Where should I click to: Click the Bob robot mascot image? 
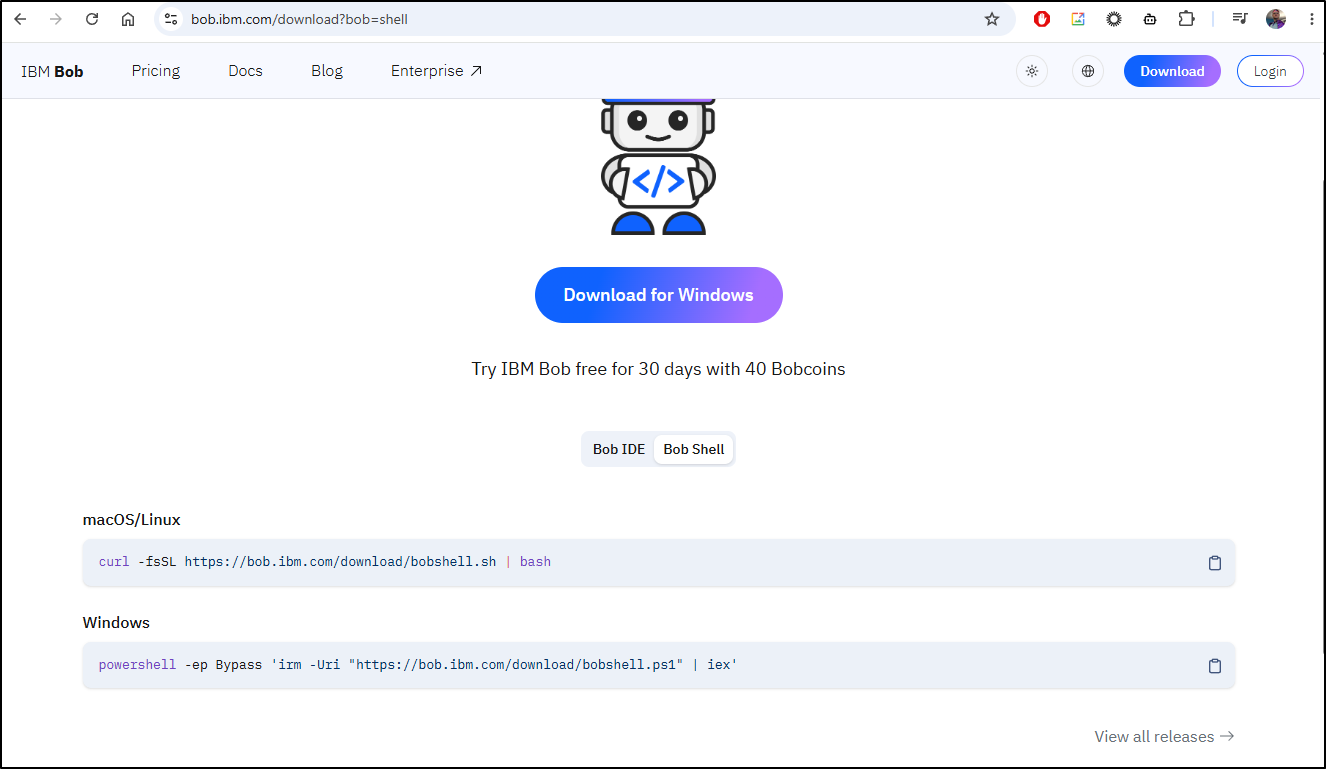pyautogui.click(x=658, y=167)
